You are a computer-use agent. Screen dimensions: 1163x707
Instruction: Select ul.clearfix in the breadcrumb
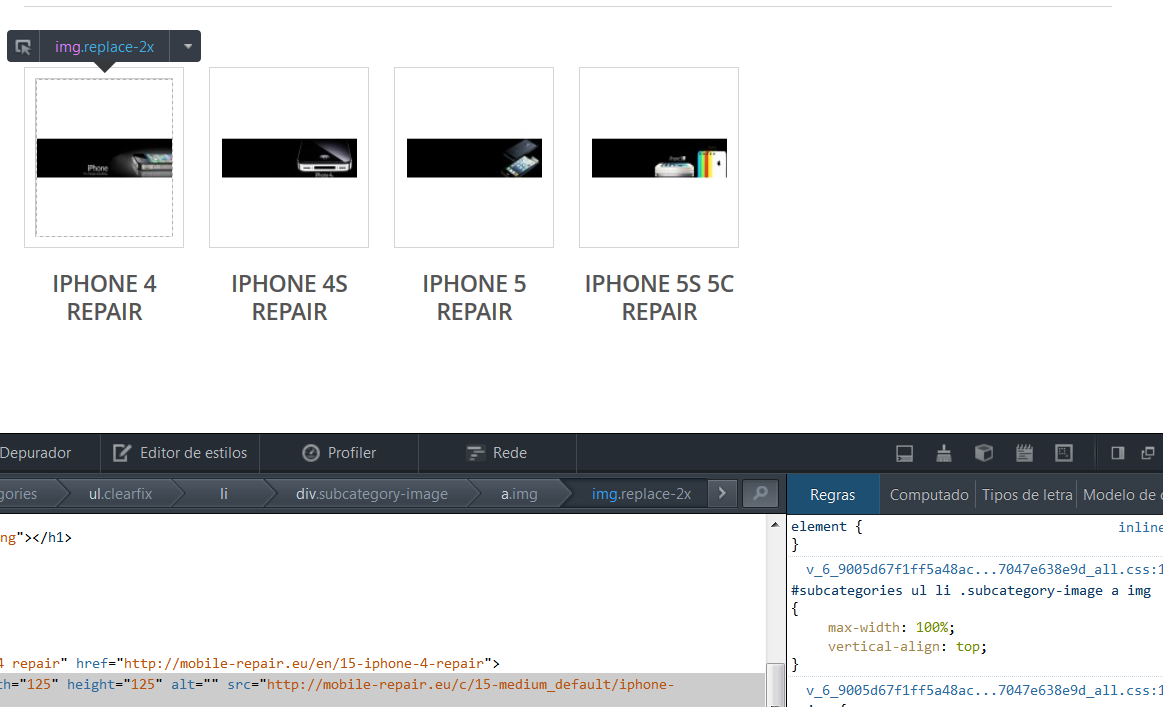tap(120, 494)
